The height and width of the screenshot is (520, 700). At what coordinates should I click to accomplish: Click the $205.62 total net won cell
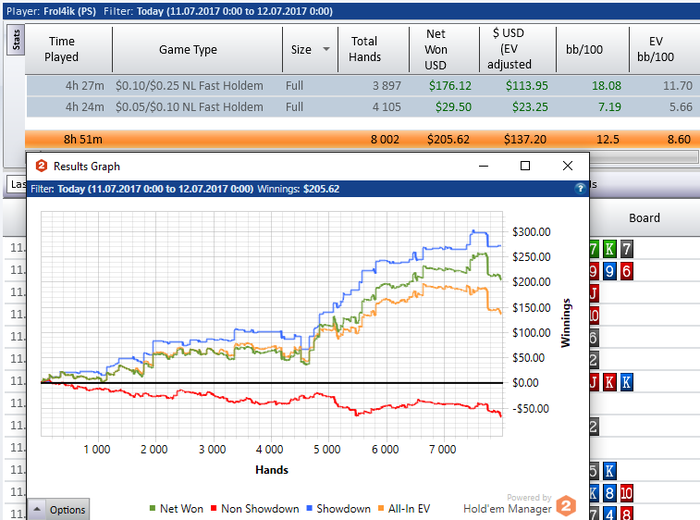(448, 140)
